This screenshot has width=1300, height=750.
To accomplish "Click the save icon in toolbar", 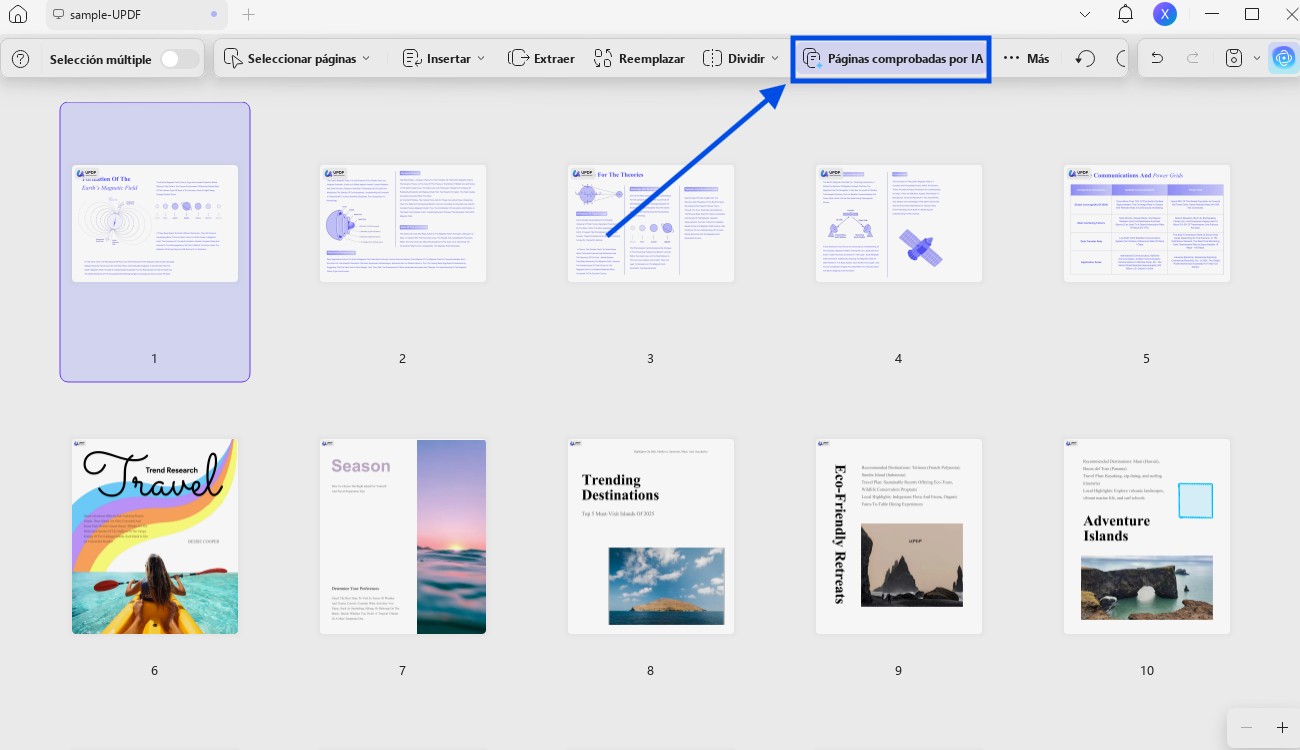I will 1234,59.
